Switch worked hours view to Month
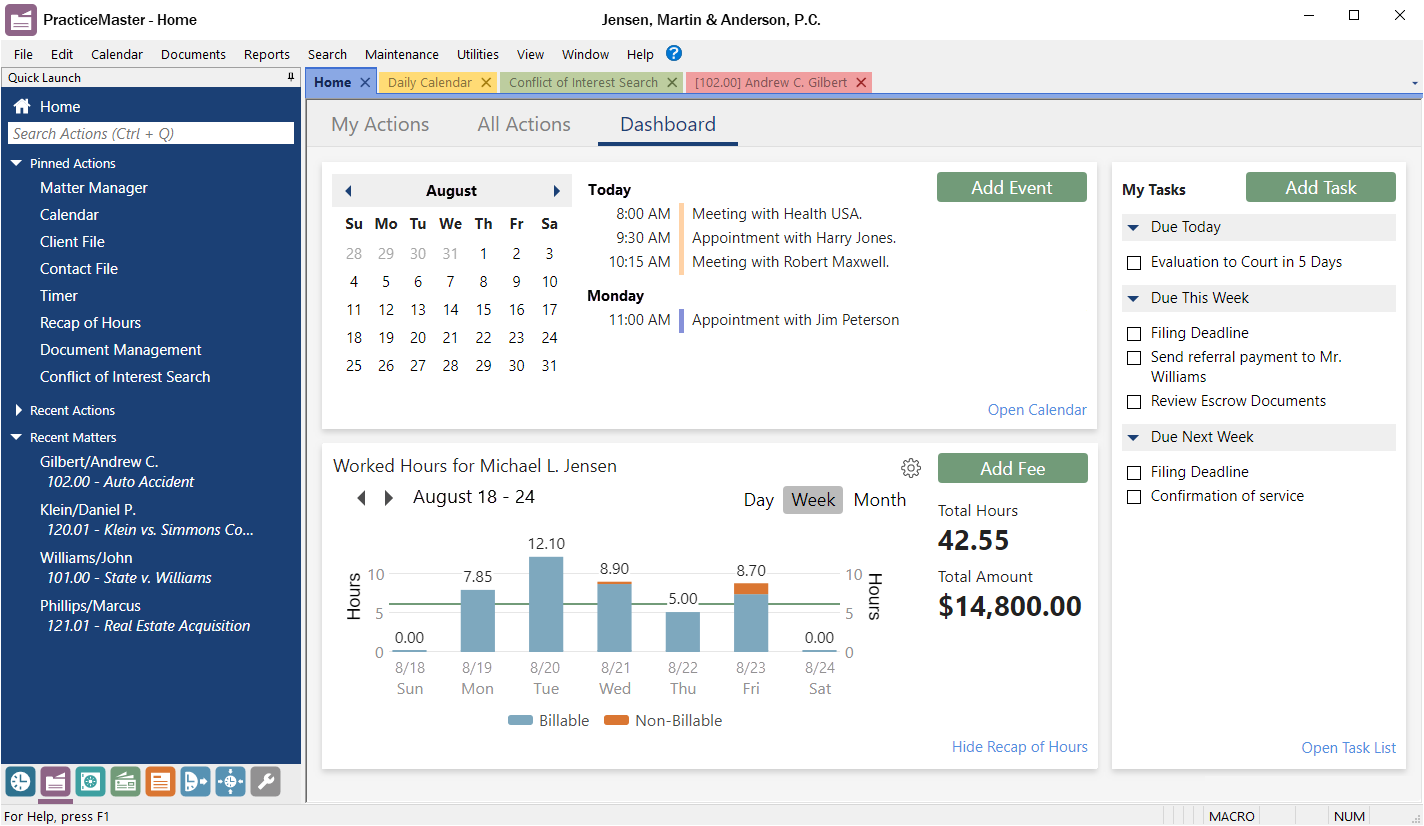This screenshot has width=1424, height=826. point(880,500)
